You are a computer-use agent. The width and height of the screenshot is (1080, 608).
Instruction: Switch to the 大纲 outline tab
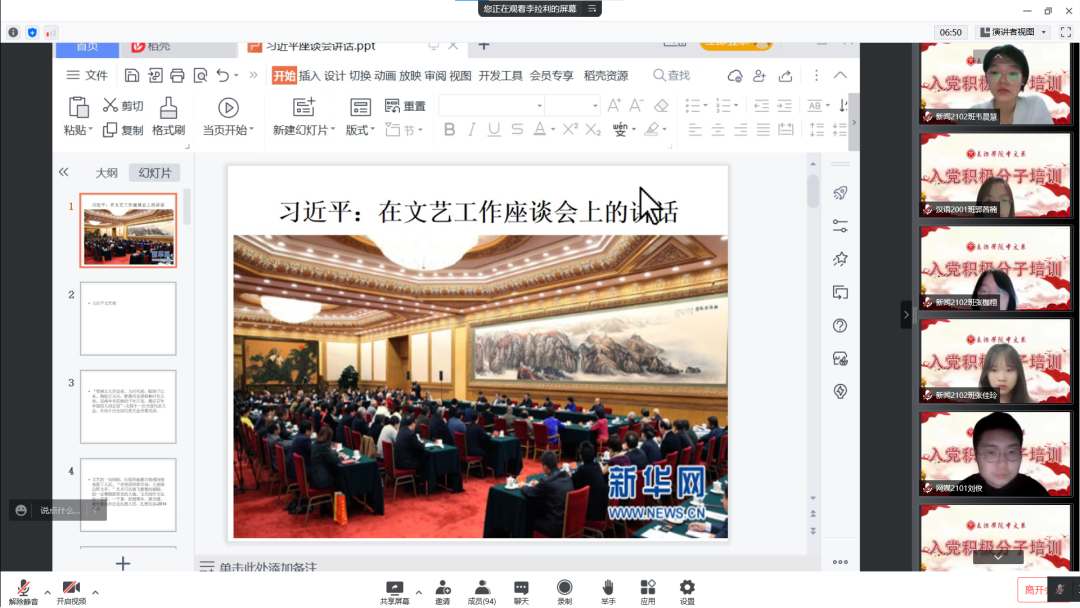106,173
